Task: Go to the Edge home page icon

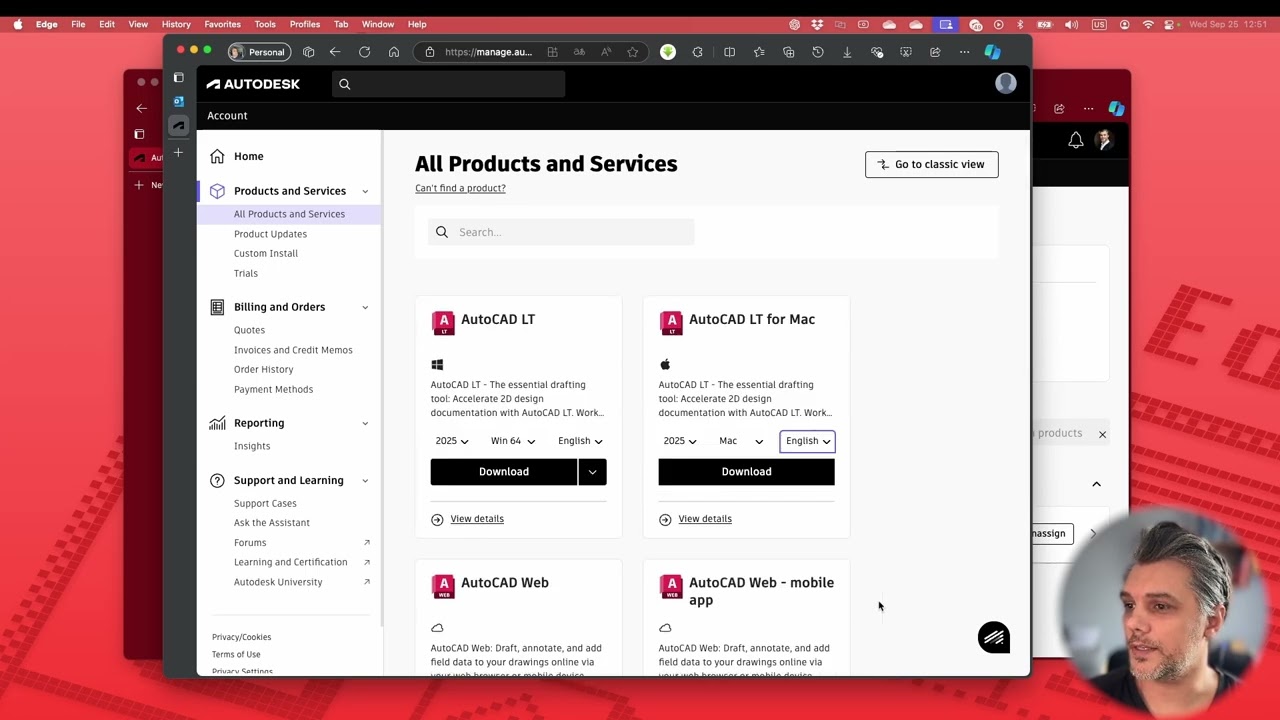Action: [394, 52]
